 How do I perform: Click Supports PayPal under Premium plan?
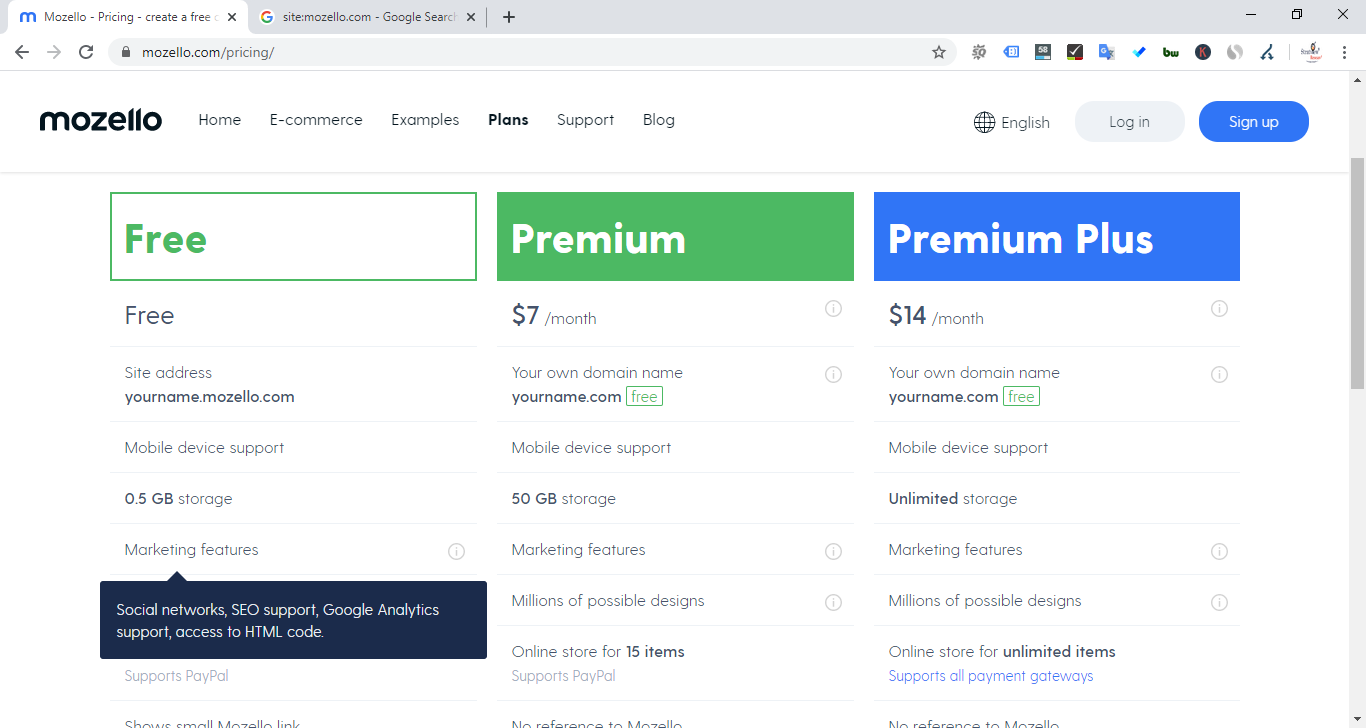[x=564, y=676]
